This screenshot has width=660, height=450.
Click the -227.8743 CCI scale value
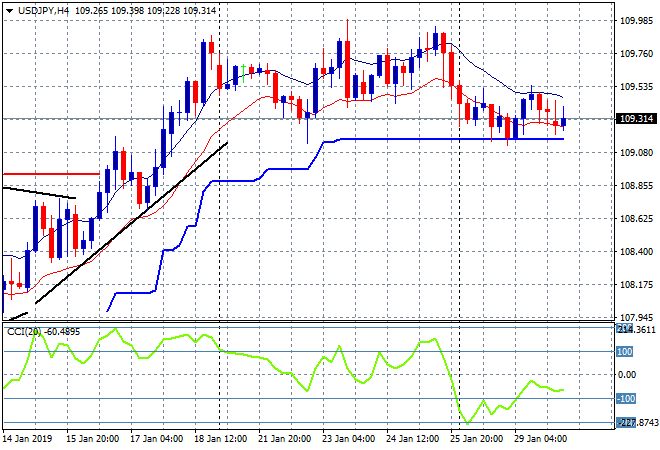click(x=637, y=423)
